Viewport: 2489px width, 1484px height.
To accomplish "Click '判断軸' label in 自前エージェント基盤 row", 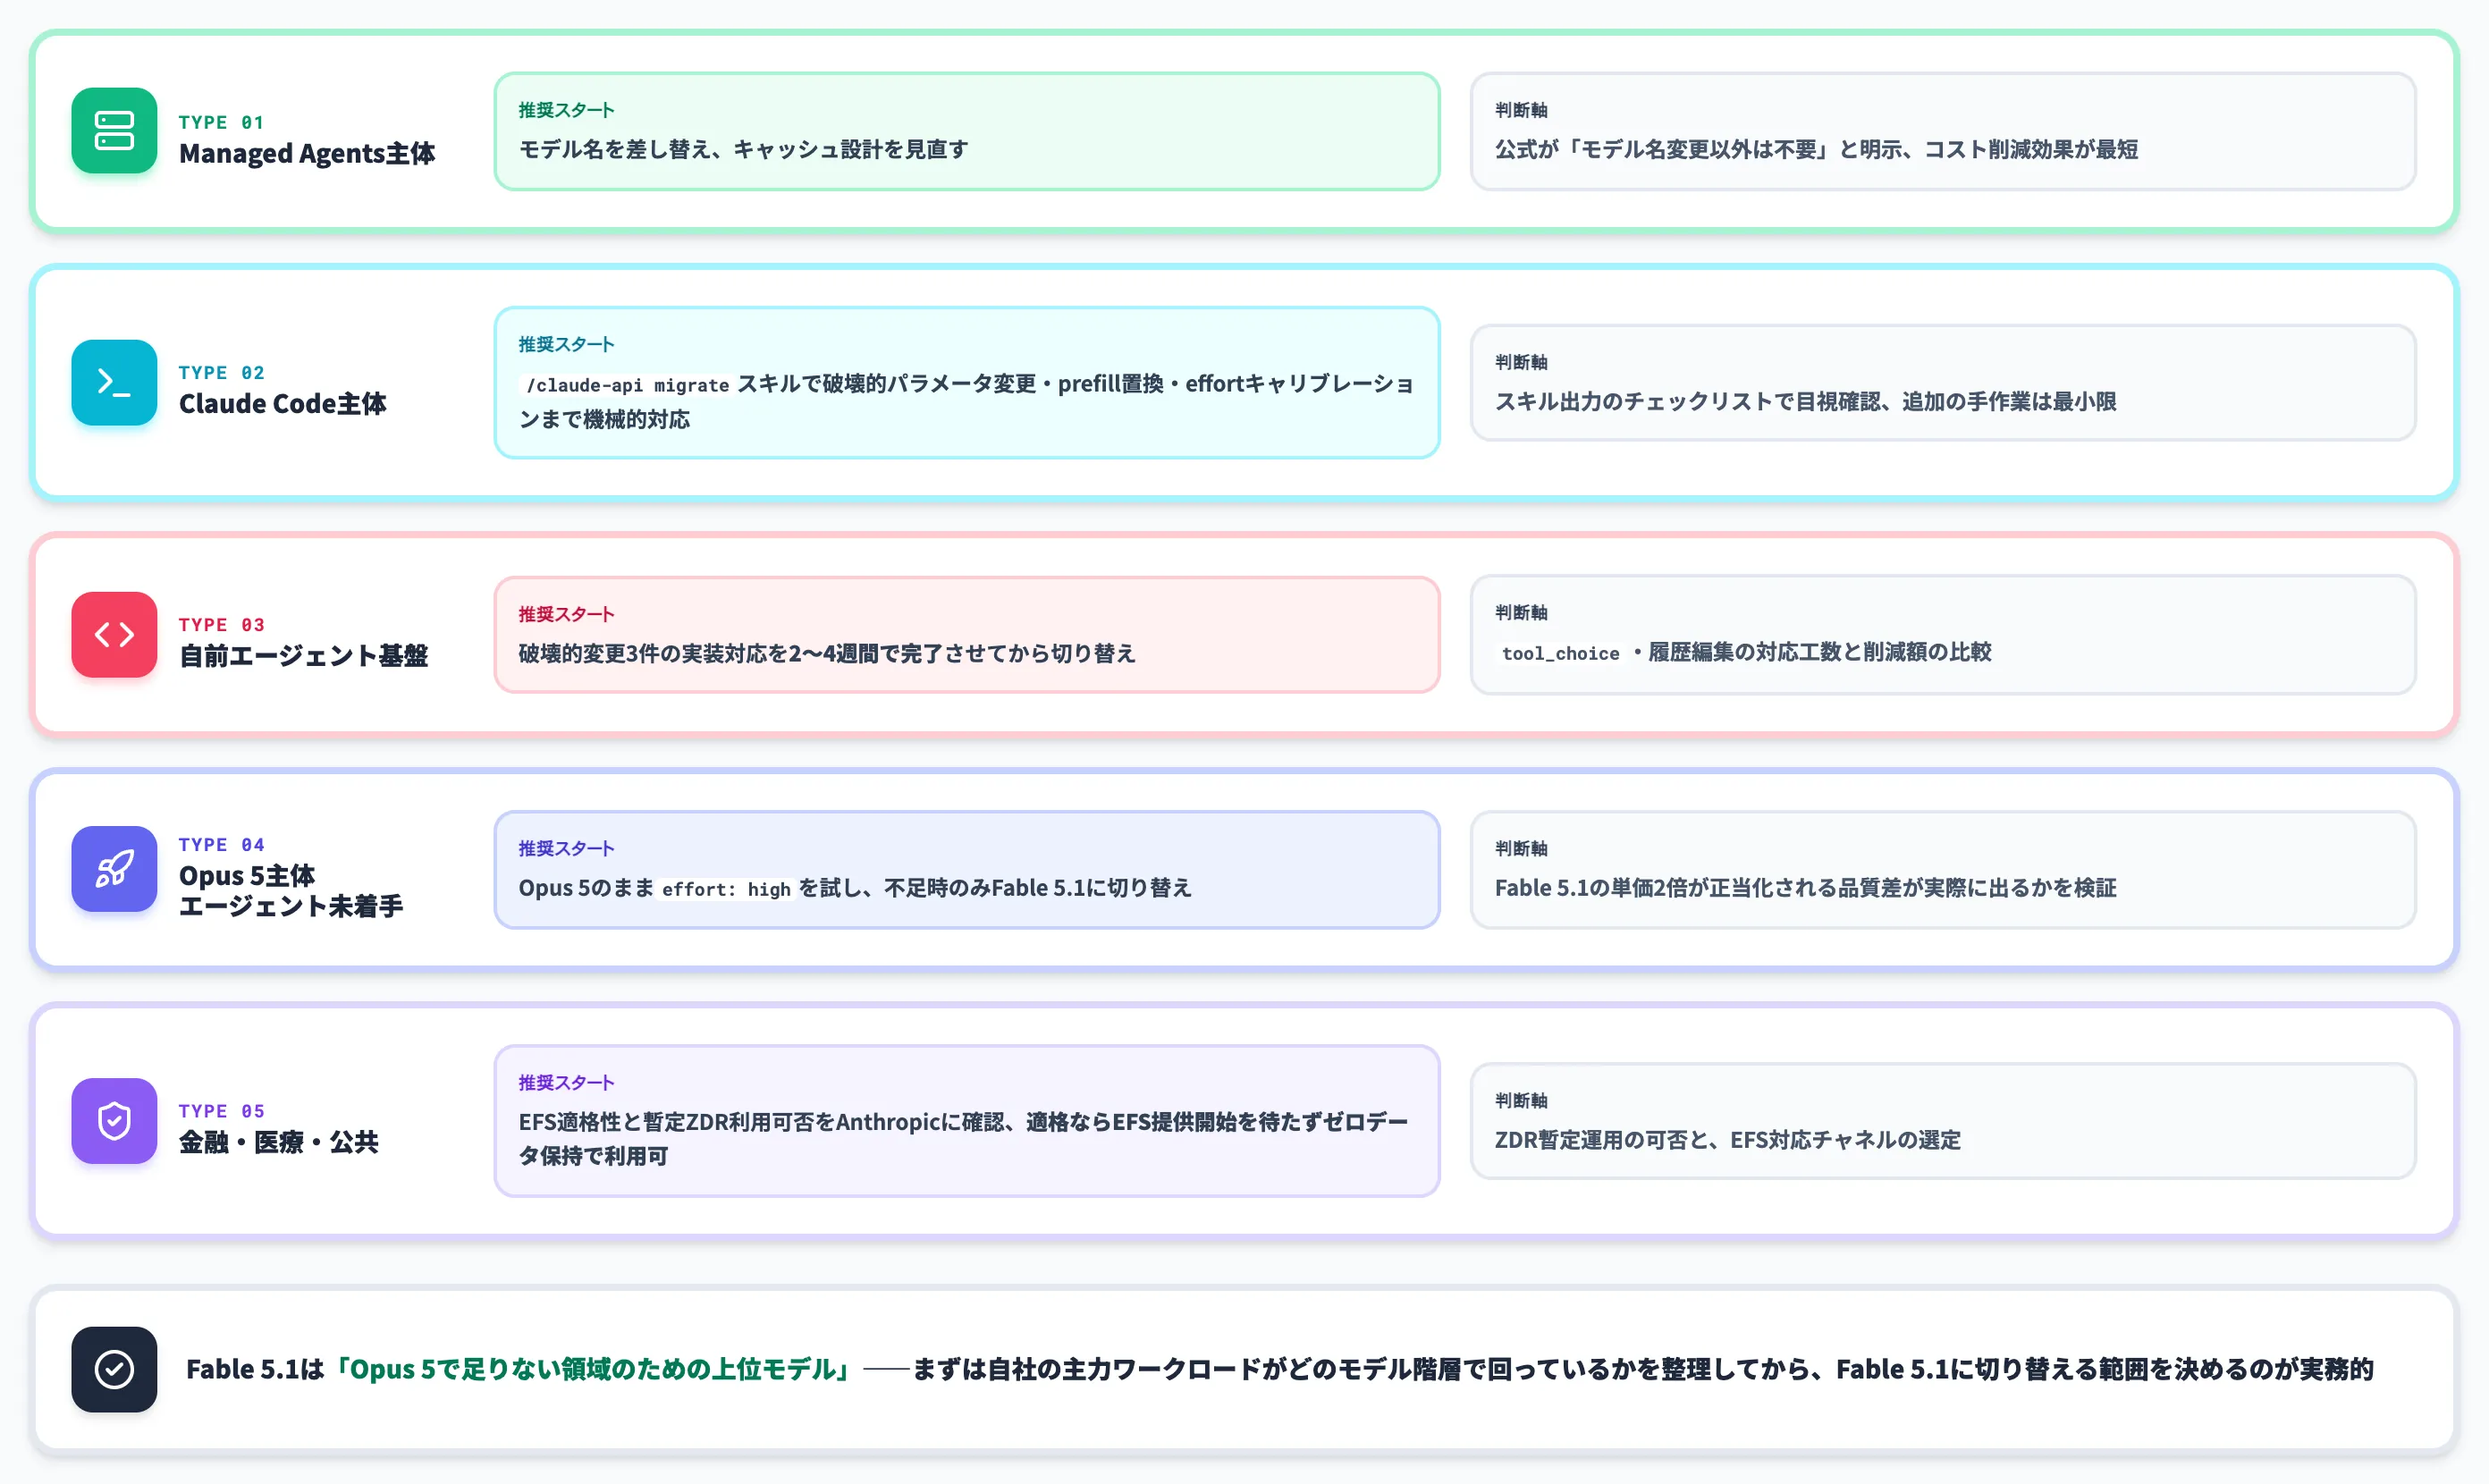I will click(x=1521, y=612).
